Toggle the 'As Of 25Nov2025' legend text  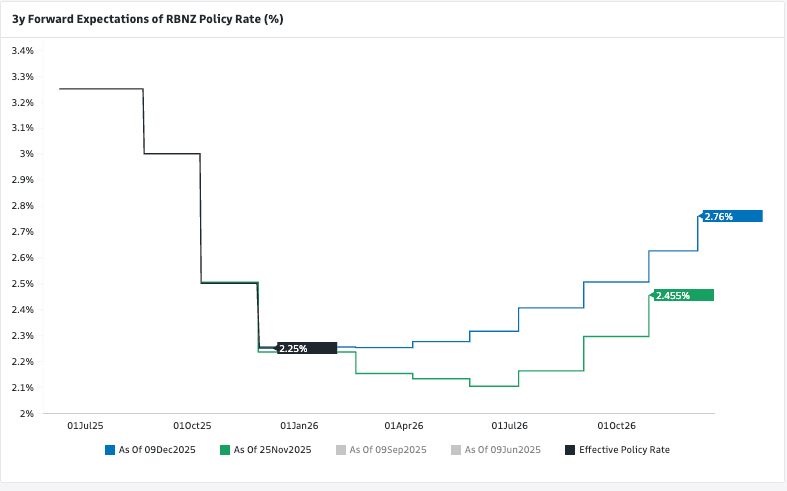272,450
